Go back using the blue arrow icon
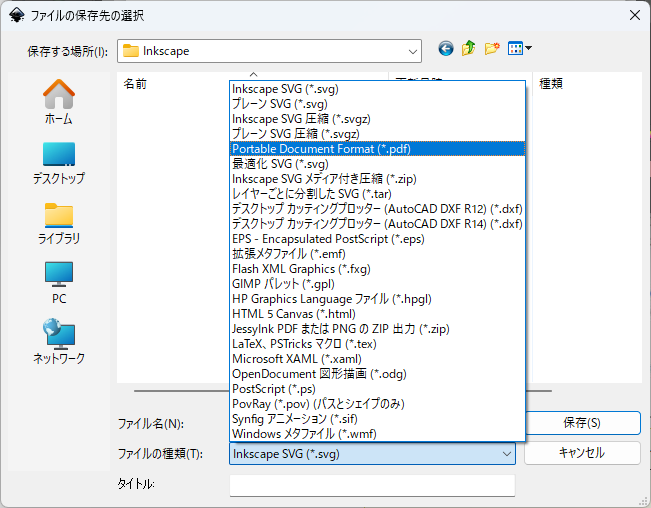This screenshot has width=651, height=508. pos(445,49)
